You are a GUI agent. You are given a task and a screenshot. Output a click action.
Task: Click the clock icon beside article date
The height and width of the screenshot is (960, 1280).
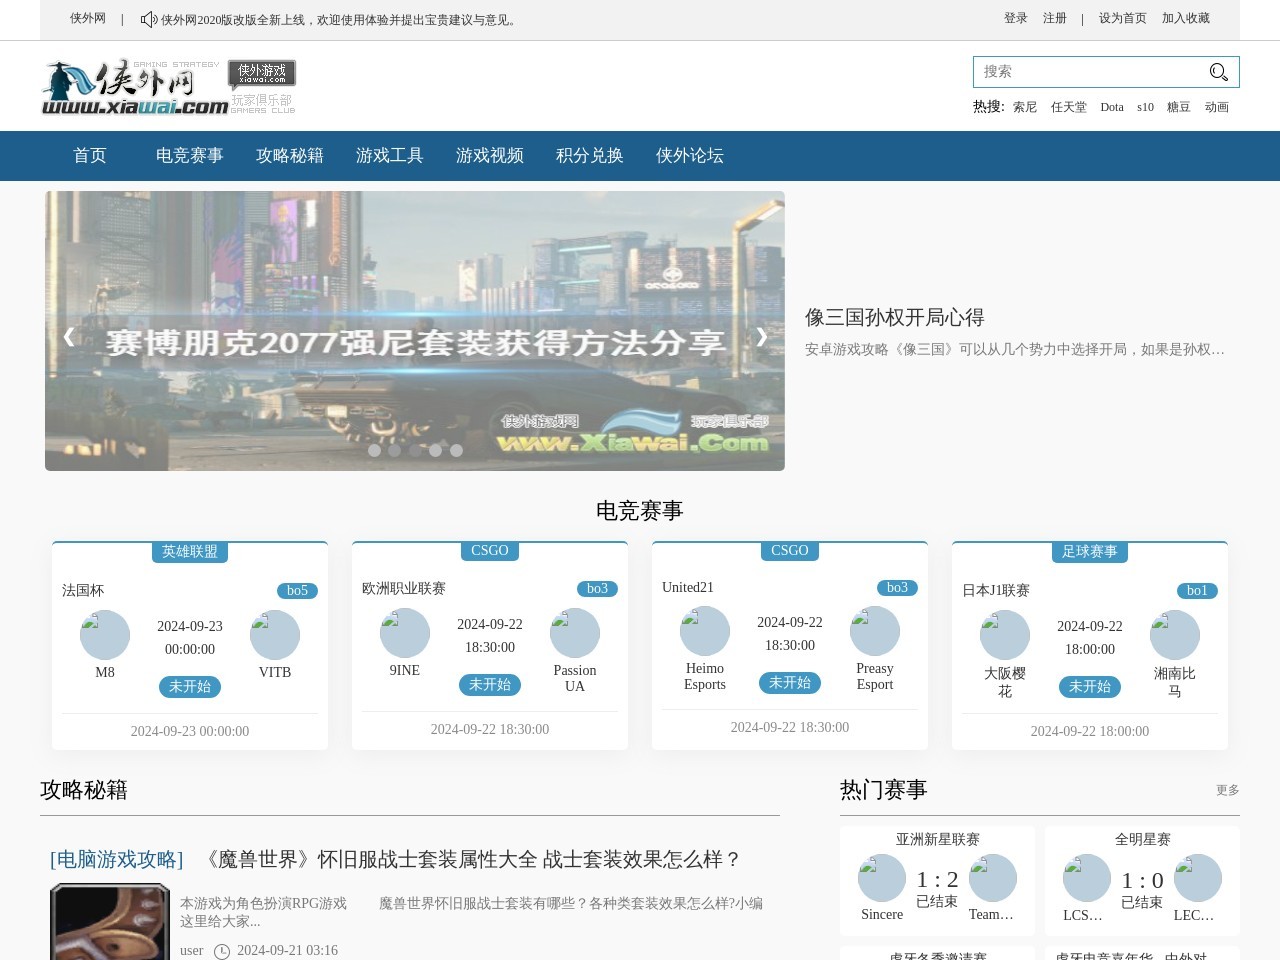click(x=222, y=951)
